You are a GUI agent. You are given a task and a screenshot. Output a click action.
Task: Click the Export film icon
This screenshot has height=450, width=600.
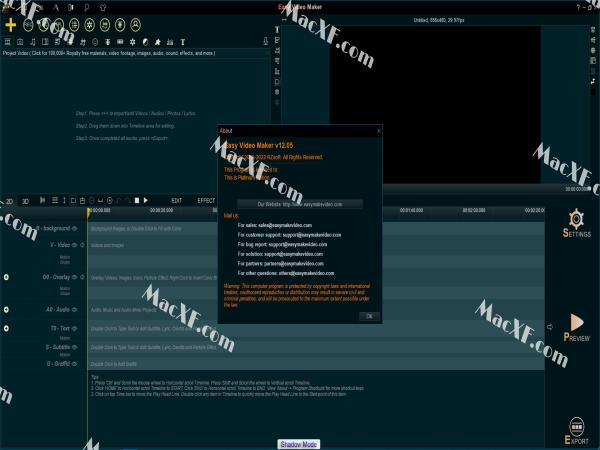pyautogui.click(x=577, y=427)
